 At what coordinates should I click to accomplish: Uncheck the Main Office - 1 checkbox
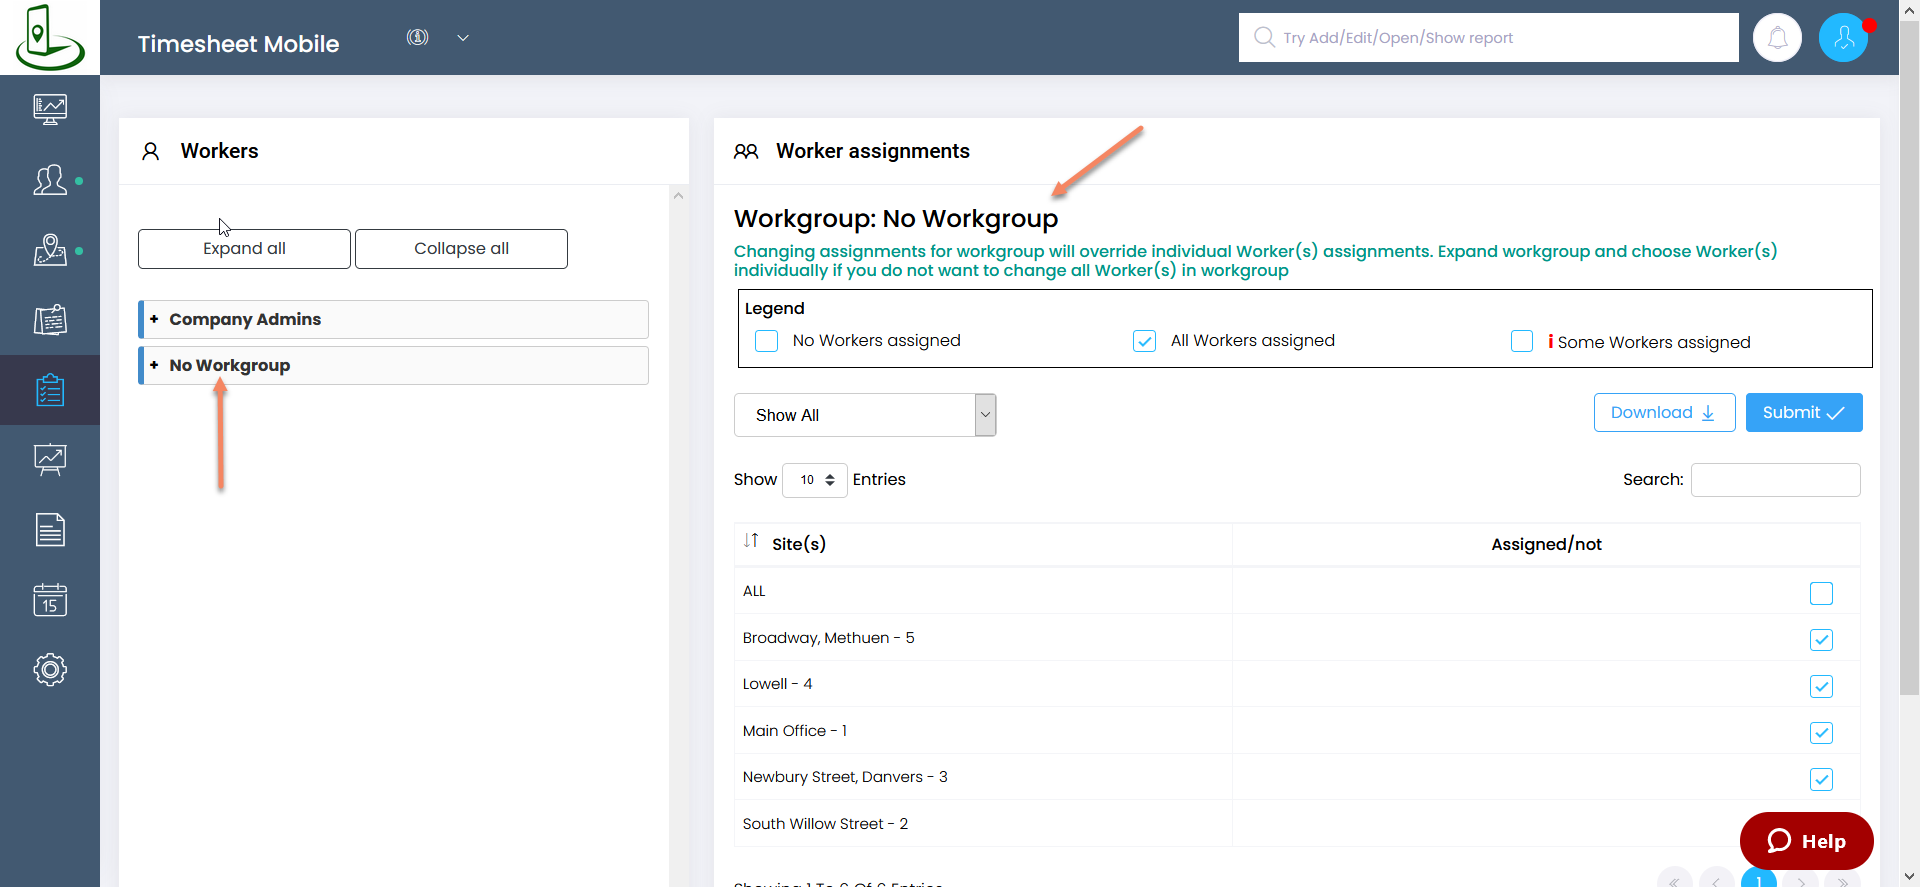click(1821, 733)
